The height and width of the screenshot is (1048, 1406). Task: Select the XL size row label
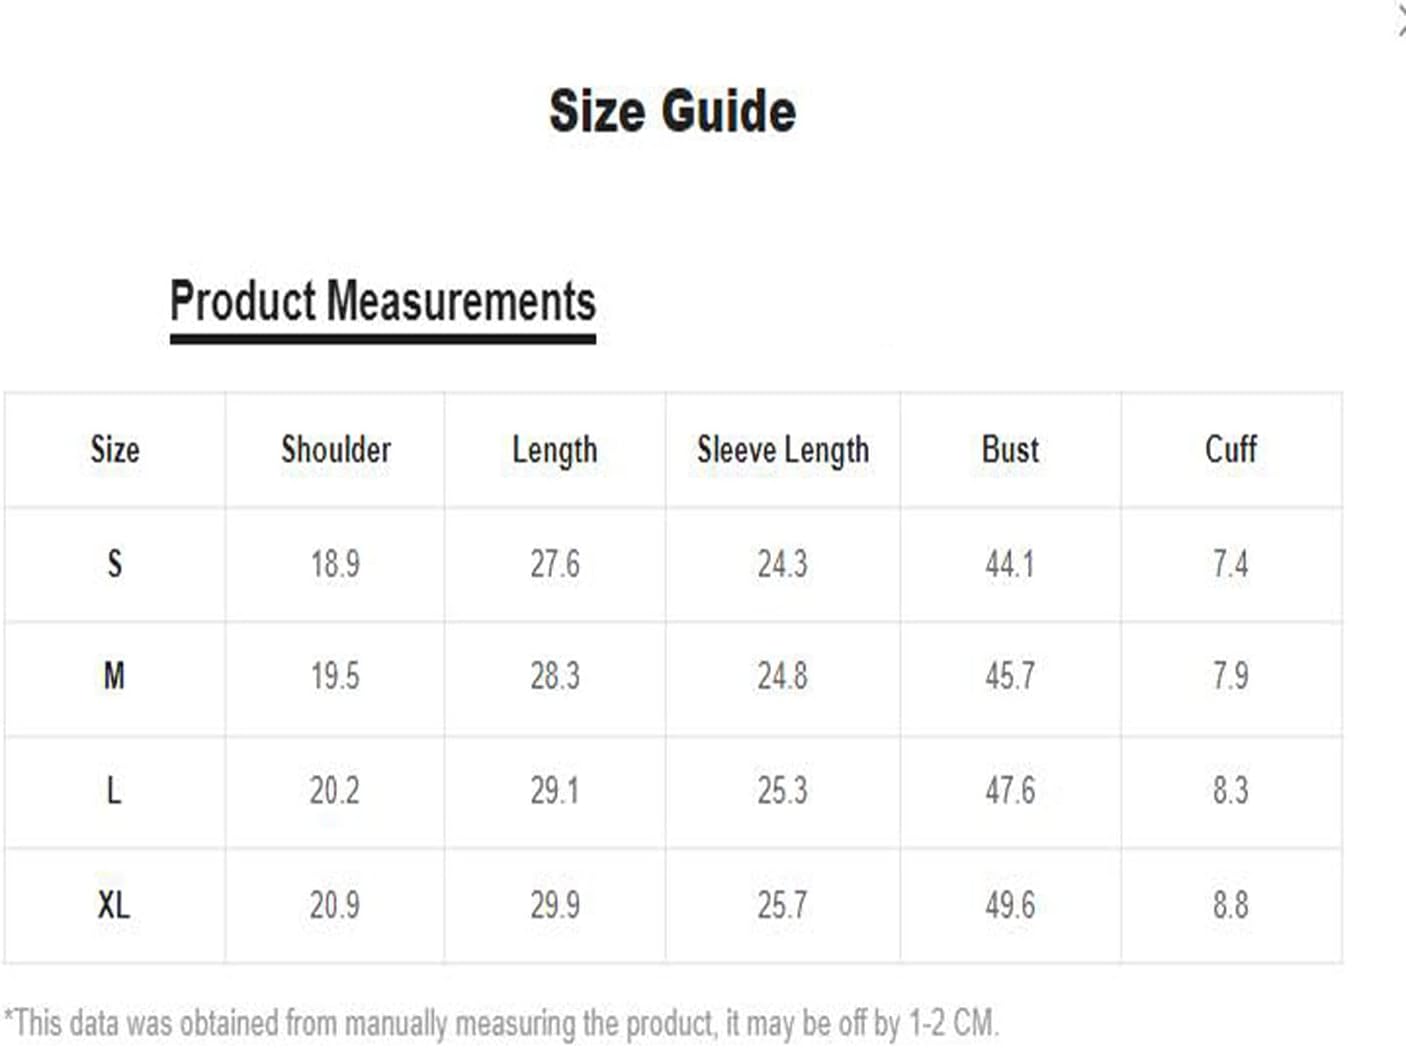pos(114,906)
